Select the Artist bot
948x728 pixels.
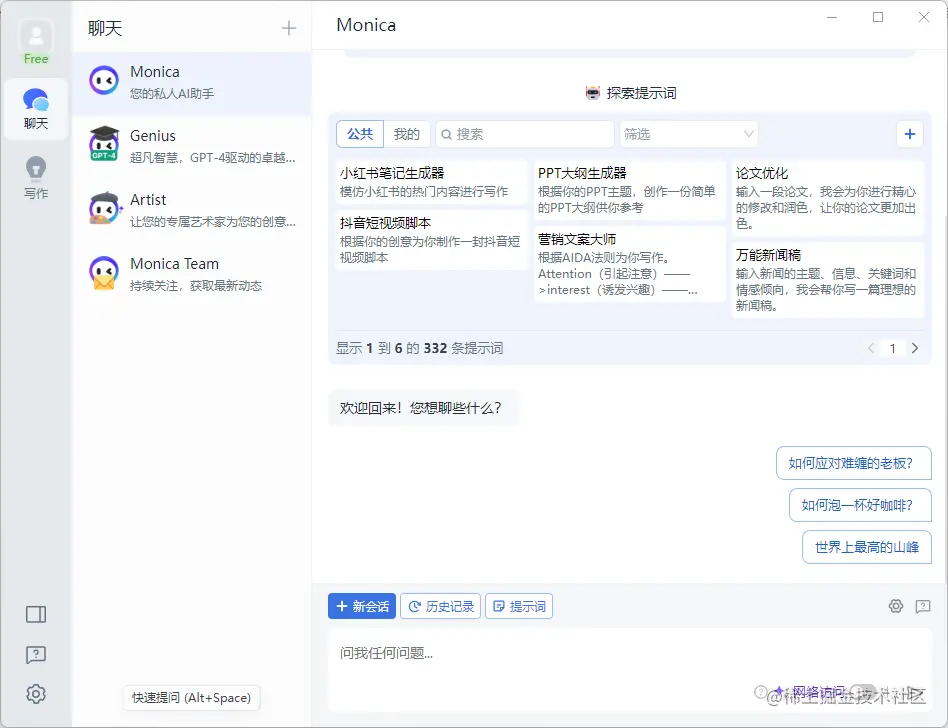[192, 210]
